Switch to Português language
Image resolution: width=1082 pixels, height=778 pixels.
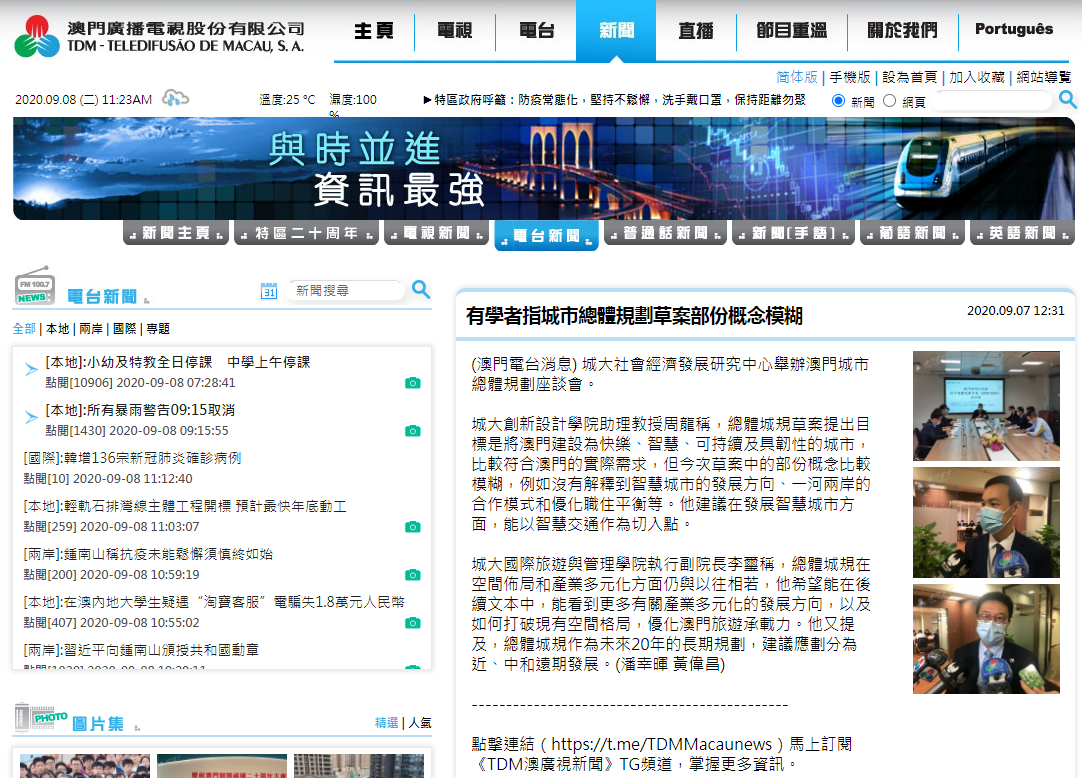(1014, 30)
